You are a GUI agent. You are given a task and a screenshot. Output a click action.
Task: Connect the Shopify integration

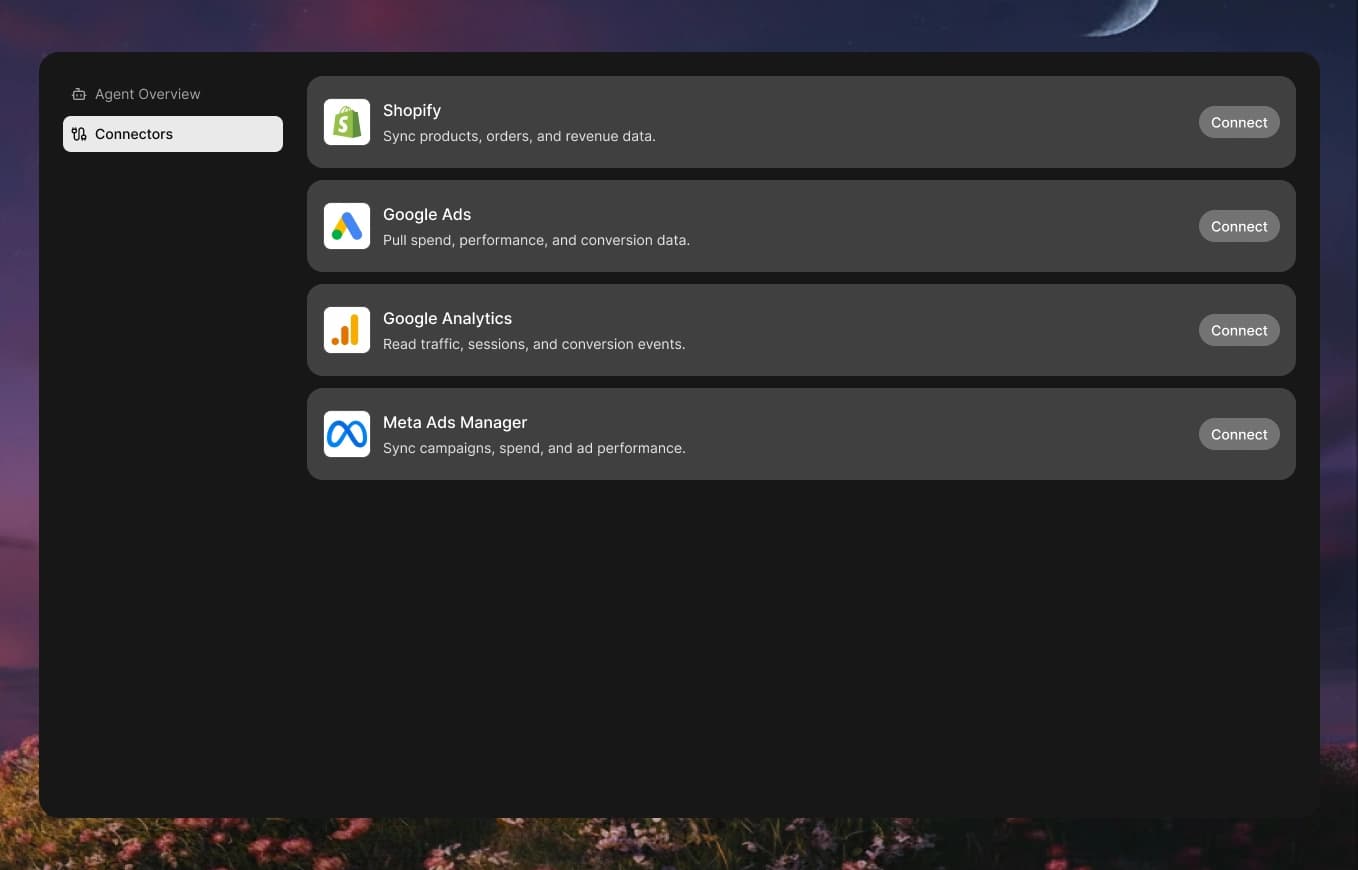click(x=1239, y=122)
